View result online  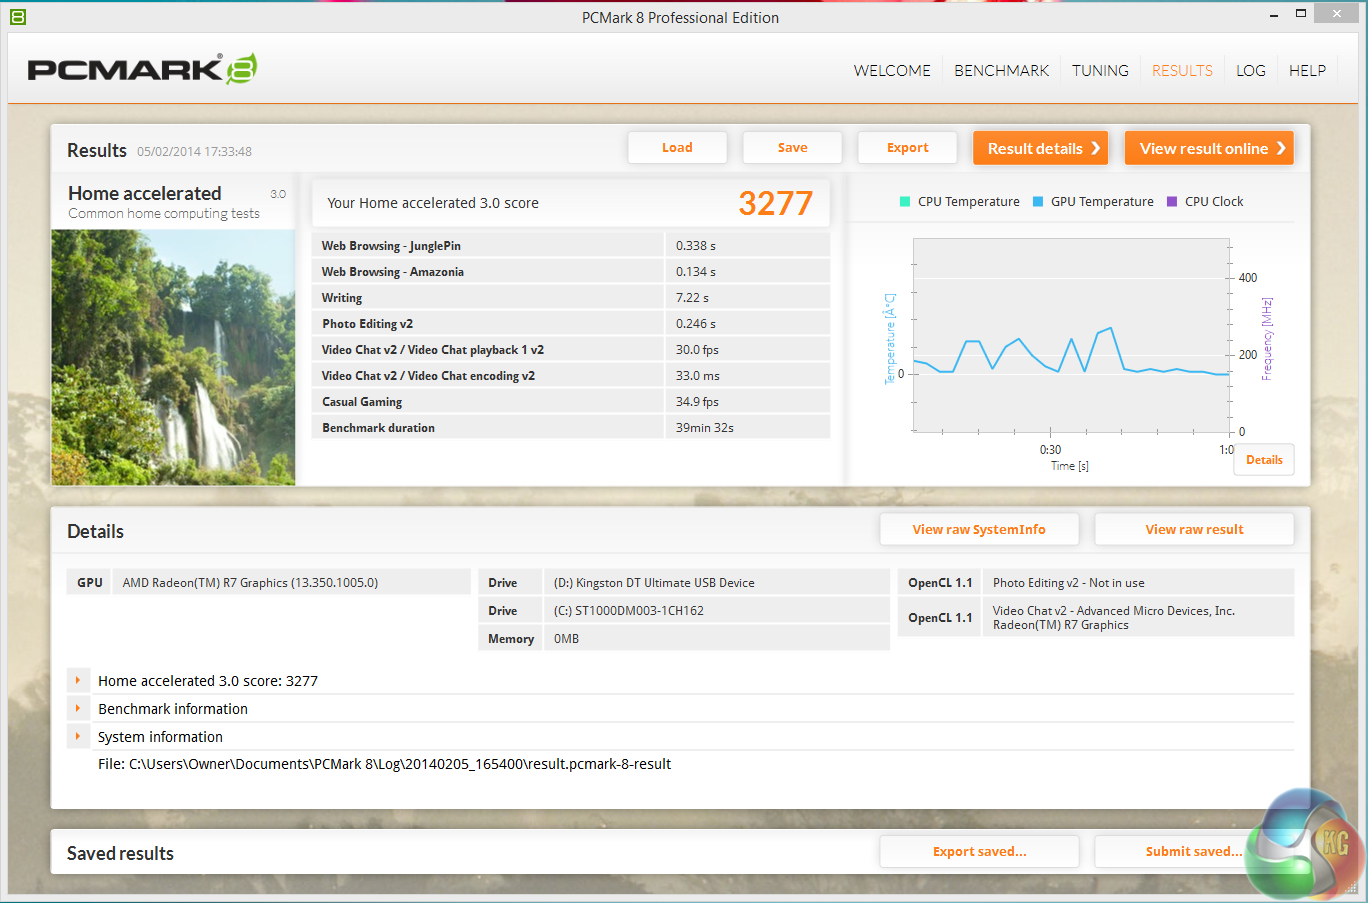click(1209, 148)
